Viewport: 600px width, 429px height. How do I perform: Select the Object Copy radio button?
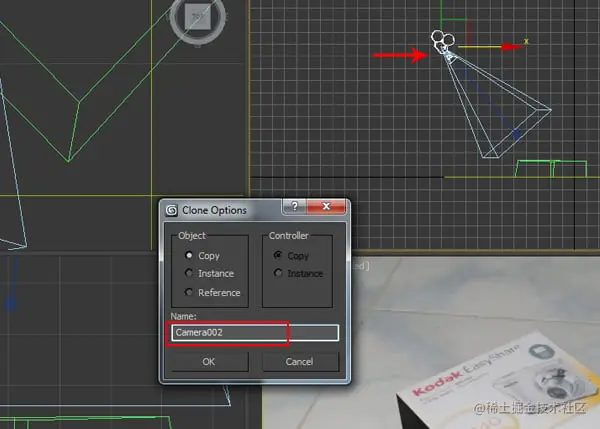click(x=189, y=255)
